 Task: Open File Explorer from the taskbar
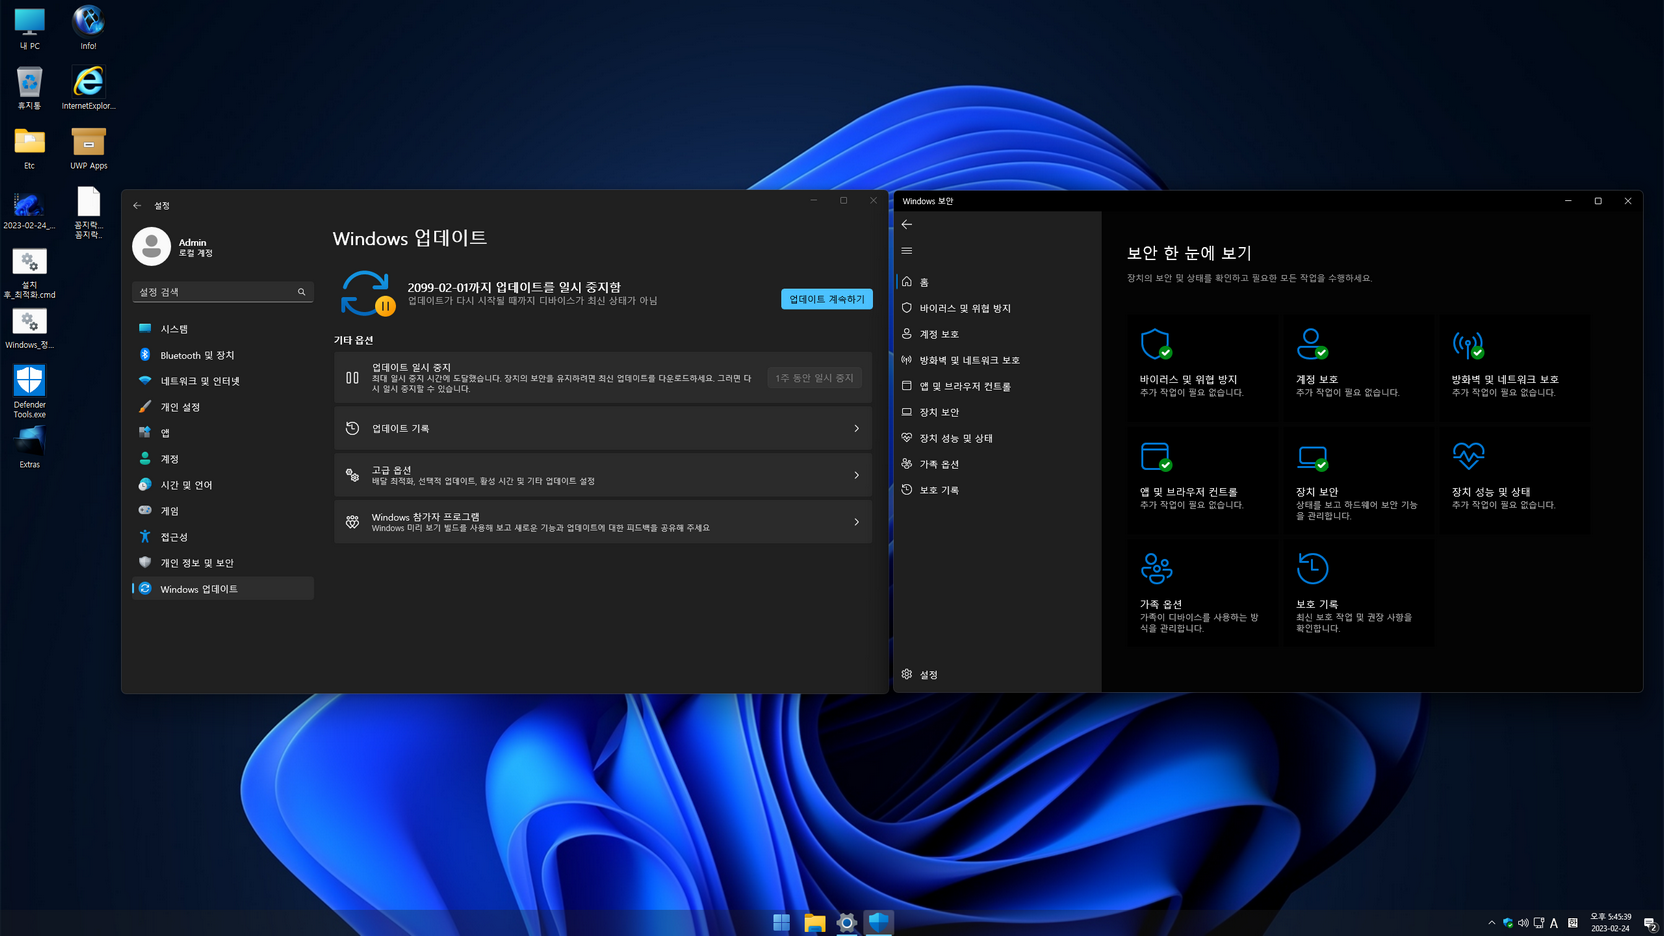tap(814, 923)
